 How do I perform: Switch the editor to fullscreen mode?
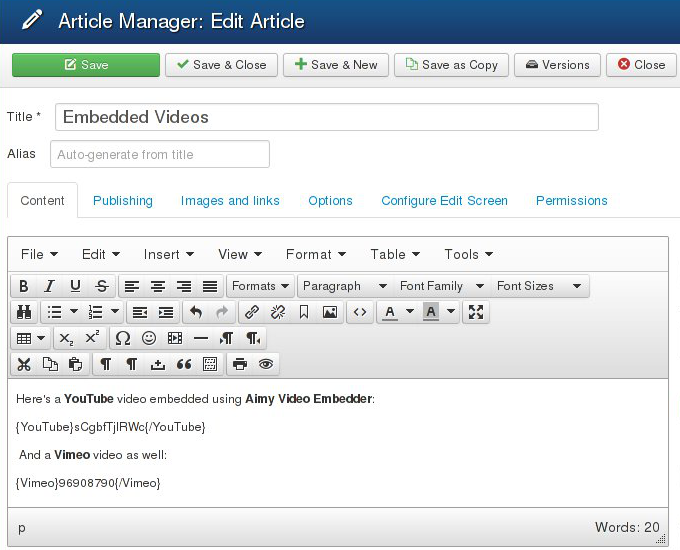click(476, 312)
